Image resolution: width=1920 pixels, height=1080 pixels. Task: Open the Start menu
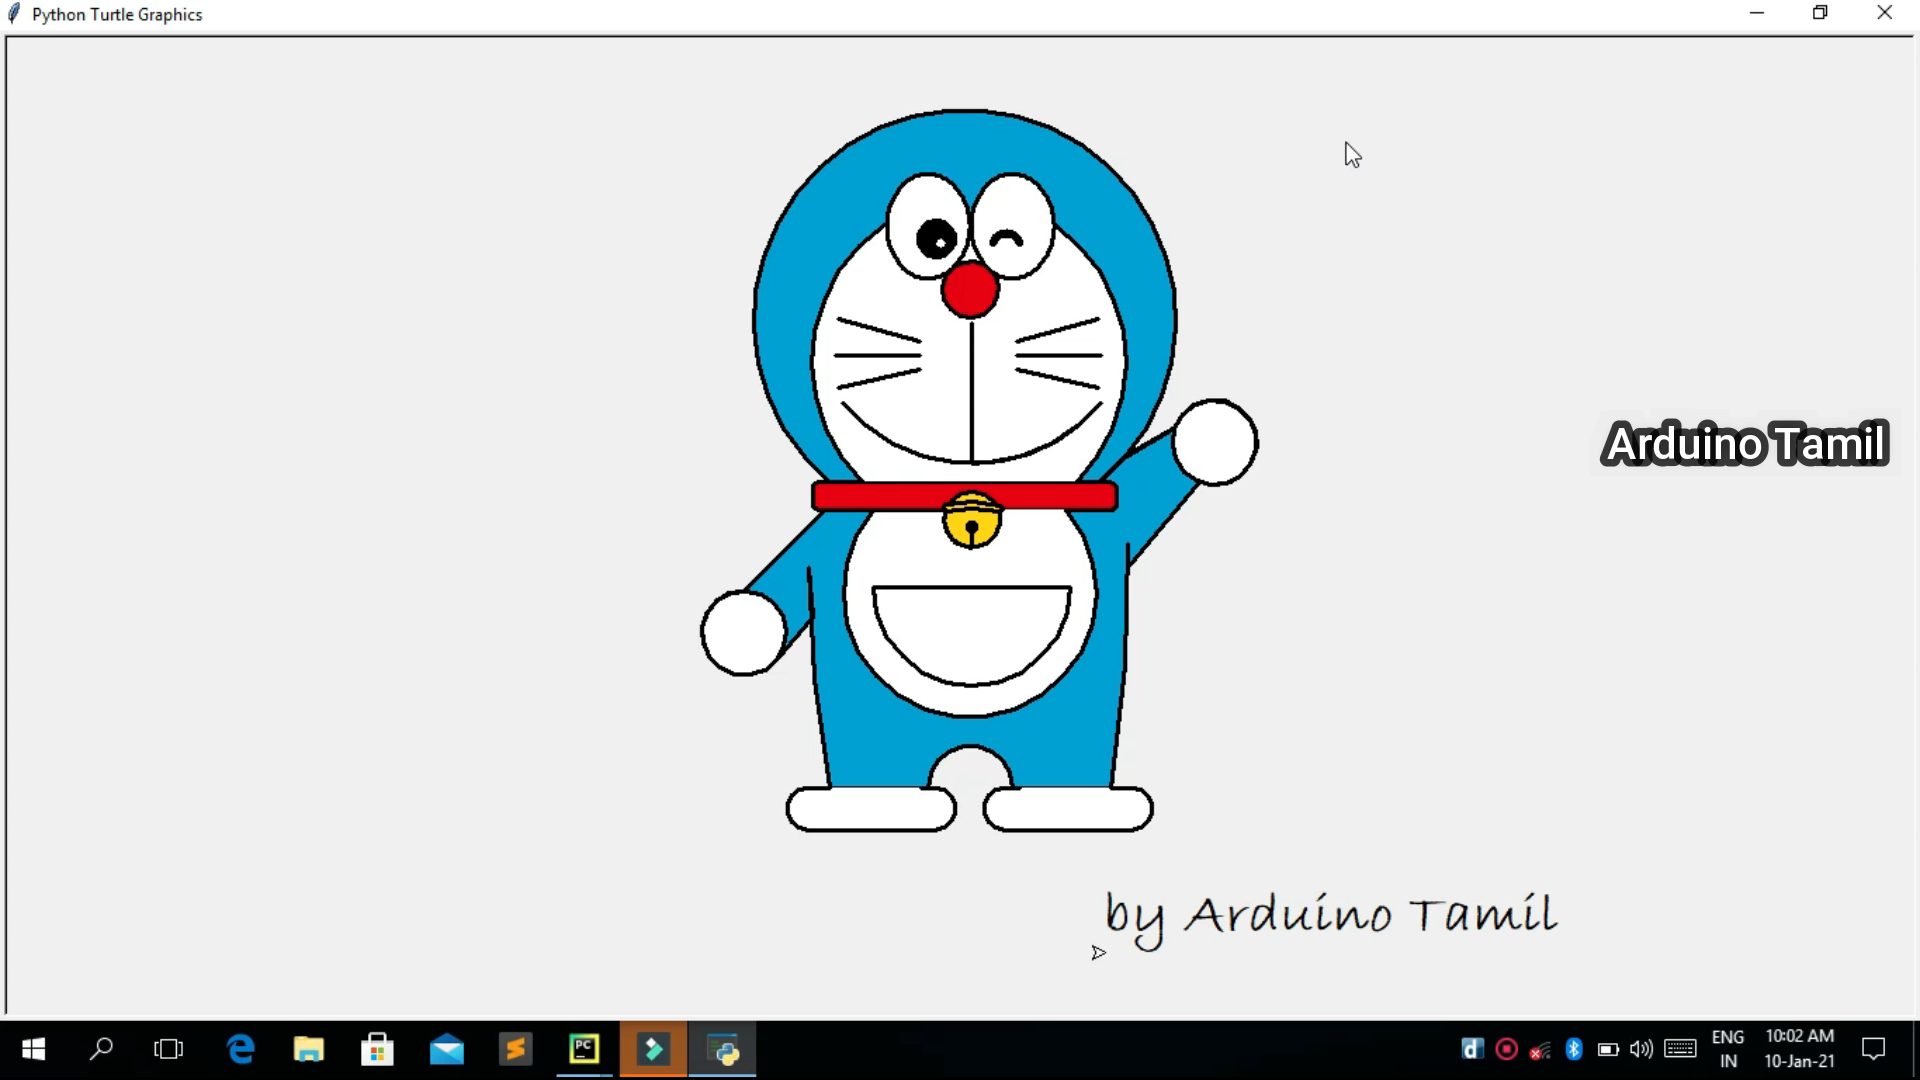pyautogui.click(x=33, y=1049)
